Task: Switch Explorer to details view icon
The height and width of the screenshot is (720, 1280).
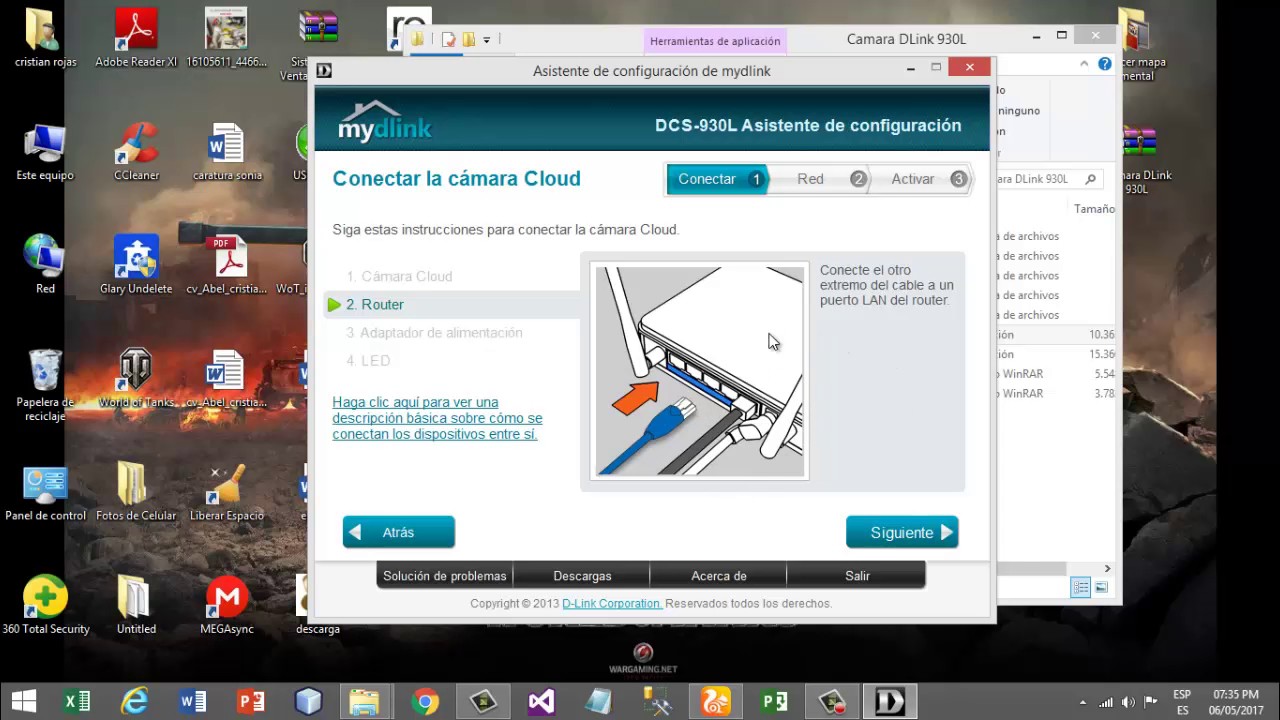Action: (x=1080, y=588)
